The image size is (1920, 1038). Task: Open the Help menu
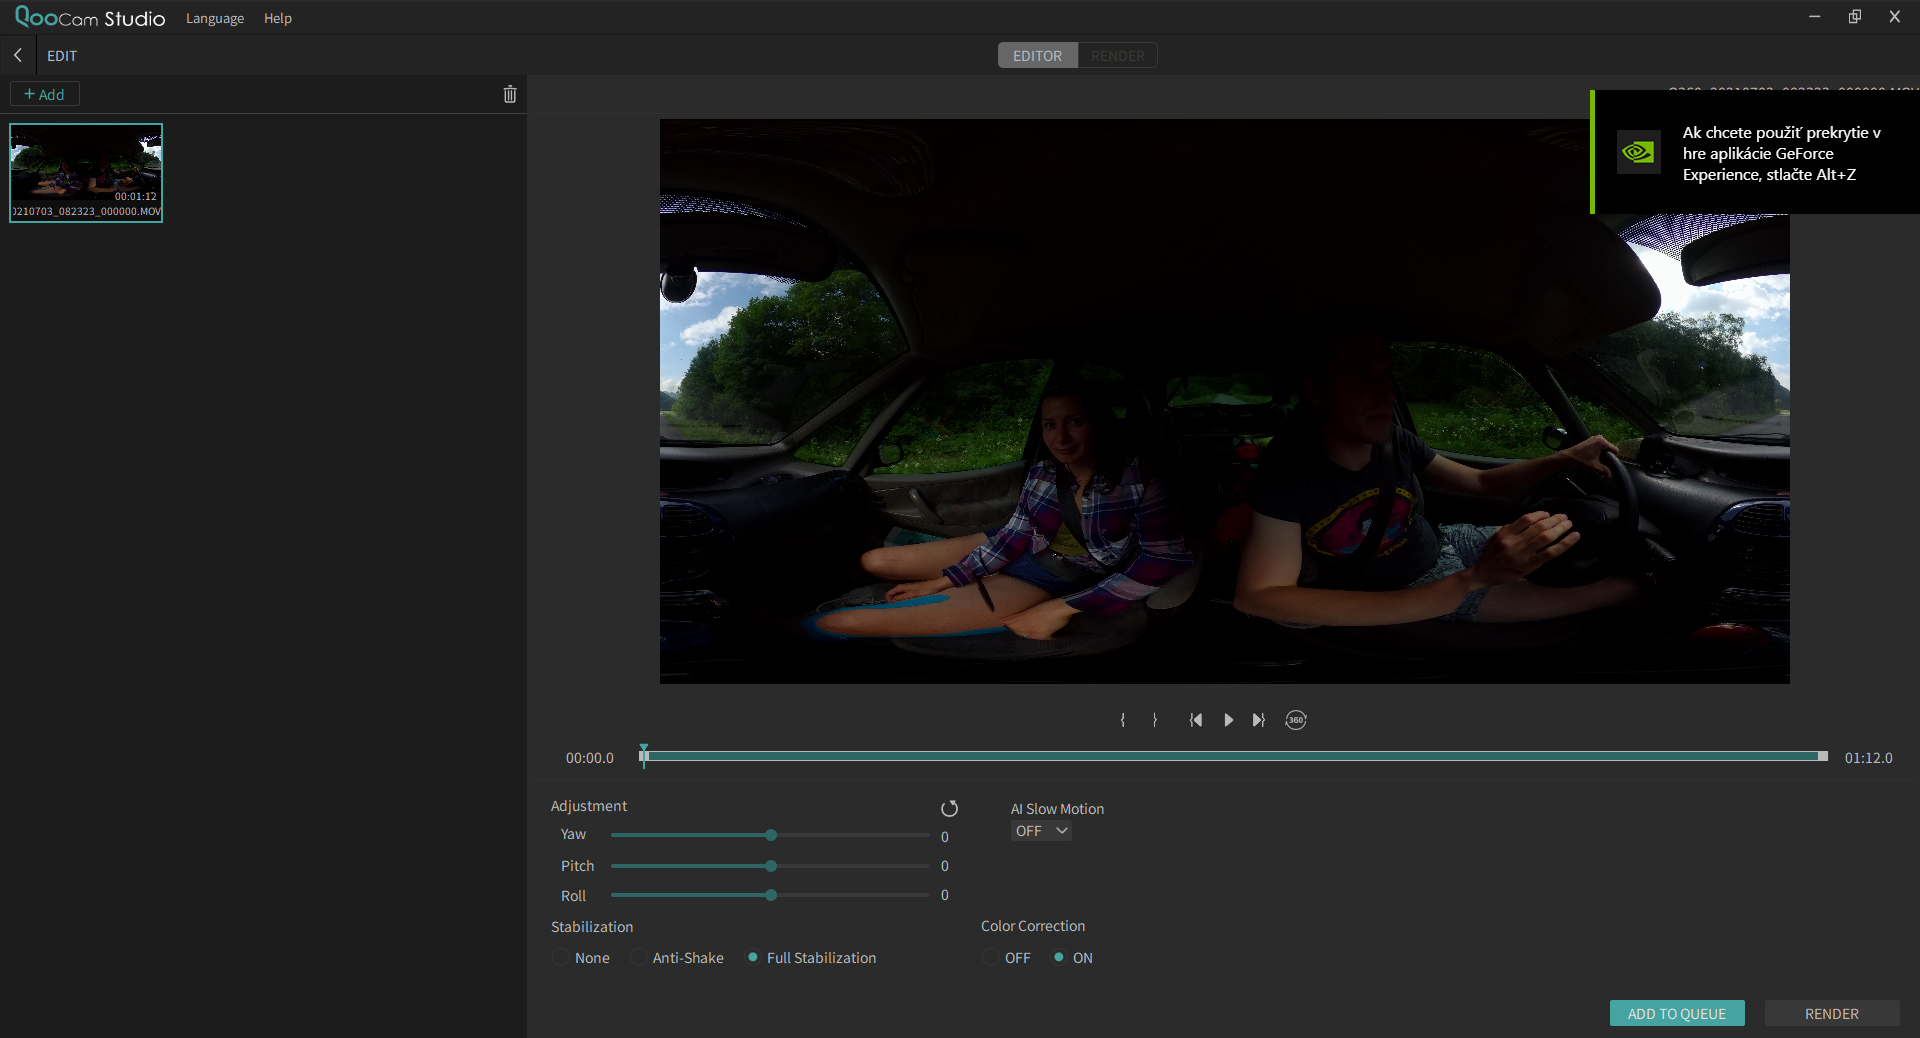pyautogui.click(x=278, y=18)
